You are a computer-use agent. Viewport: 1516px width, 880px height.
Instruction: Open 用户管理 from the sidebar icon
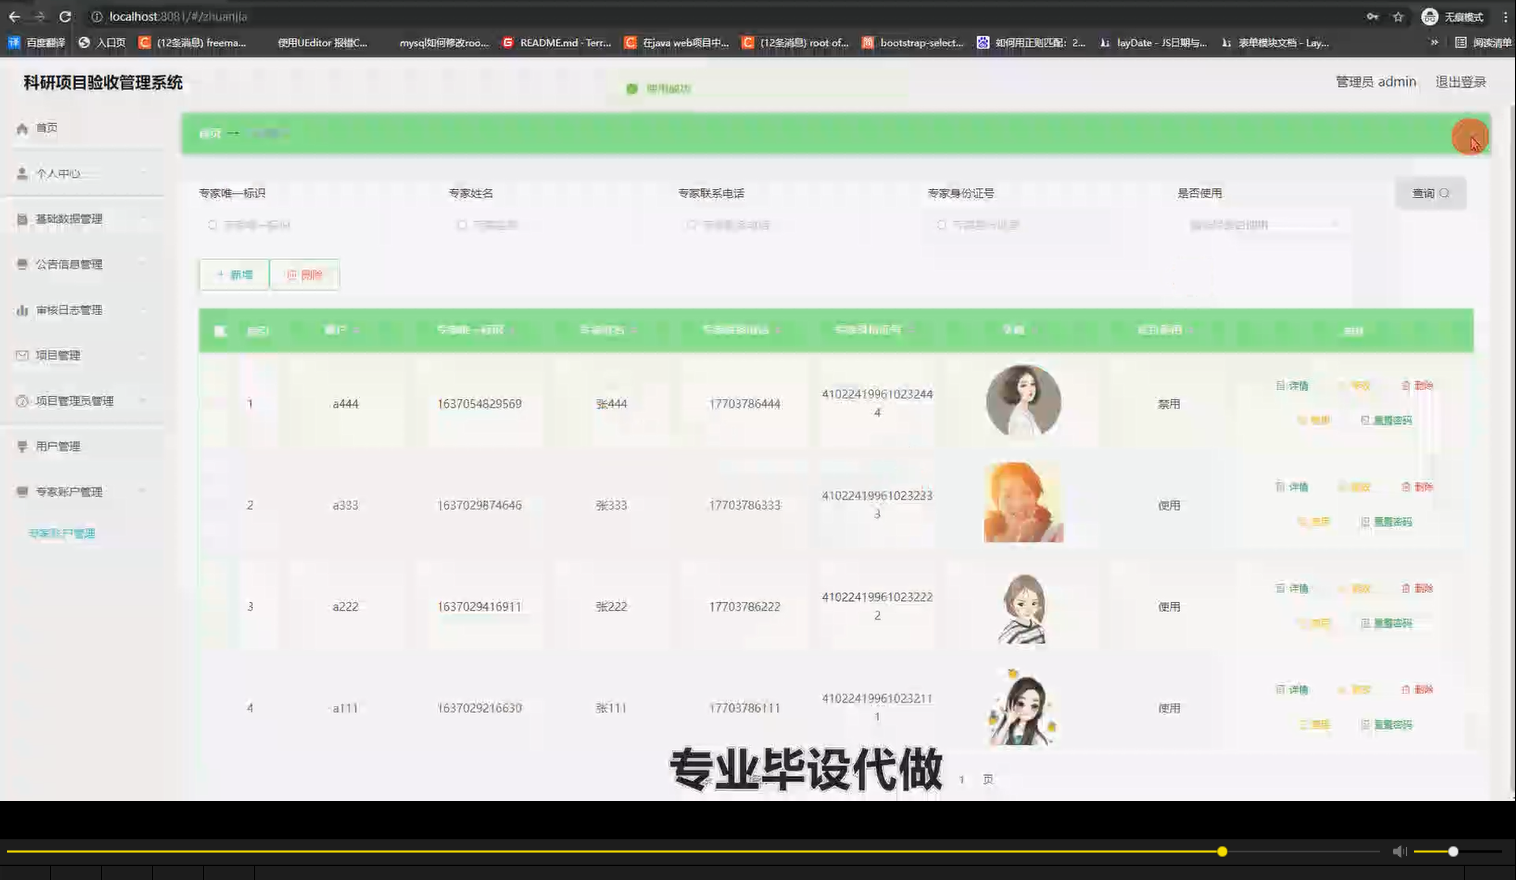(20, 446)
